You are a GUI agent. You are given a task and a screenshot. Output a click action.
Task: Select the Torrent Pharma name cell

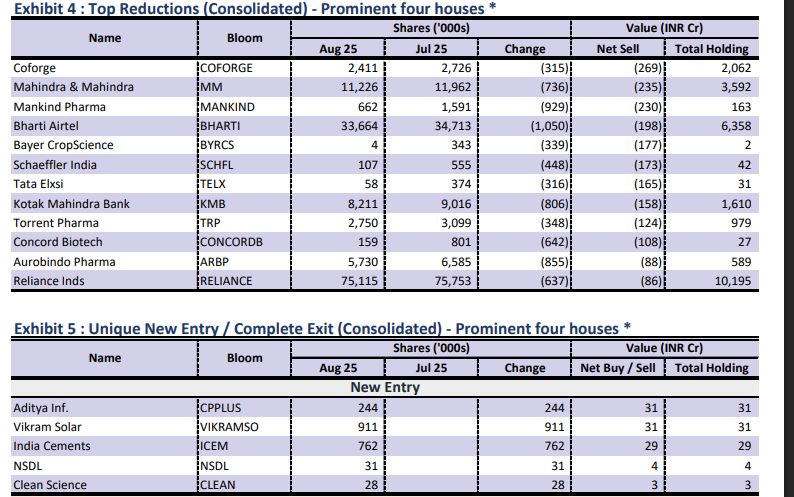[x=56, y=223]
